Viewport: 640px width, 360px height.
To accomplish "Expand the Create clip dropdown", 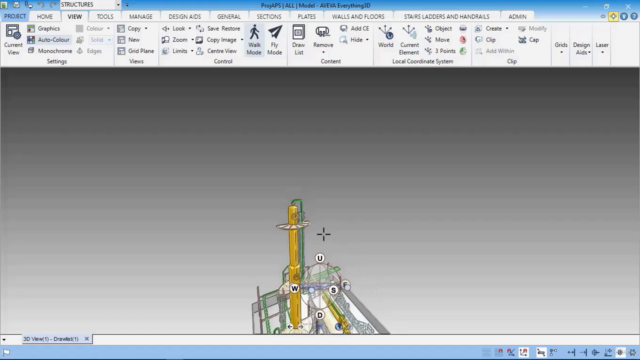I will (507, 29).
